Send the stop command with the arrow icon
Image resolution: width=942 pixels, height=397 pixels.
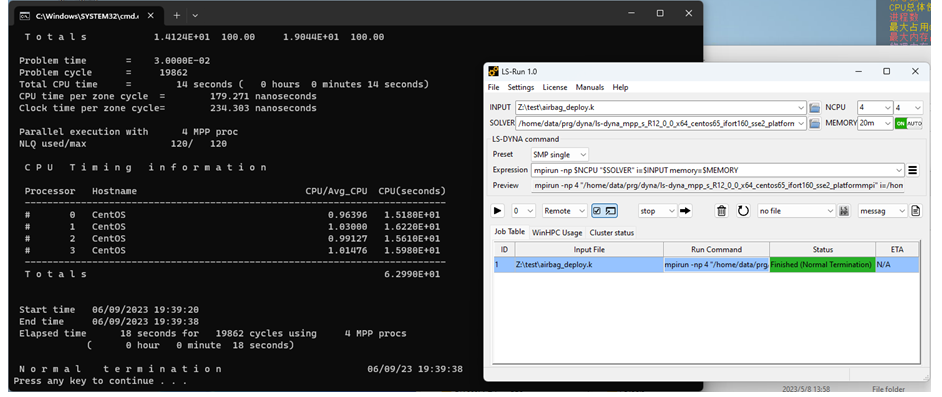tap(685, 211)
